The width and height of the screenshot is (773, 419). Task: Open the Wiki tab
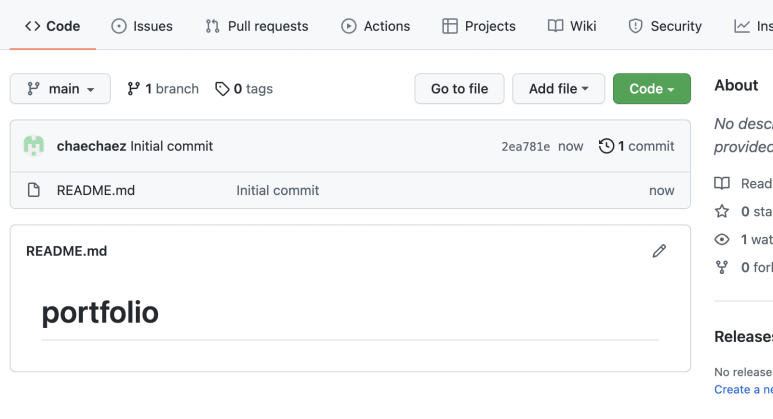click(572, 26)
